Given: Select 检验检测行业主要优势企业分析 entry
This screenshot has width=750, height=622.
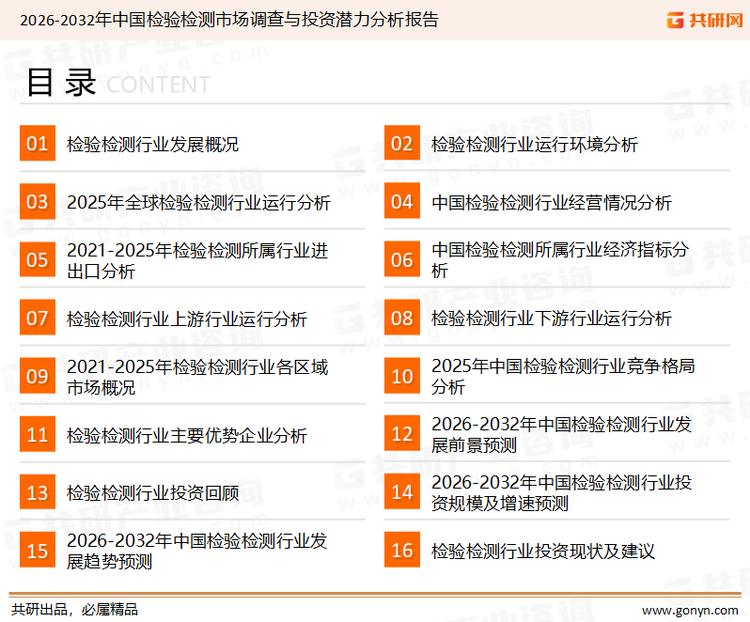Looking at the screenshot, I should pyautogui.click(x=187, y=435).
